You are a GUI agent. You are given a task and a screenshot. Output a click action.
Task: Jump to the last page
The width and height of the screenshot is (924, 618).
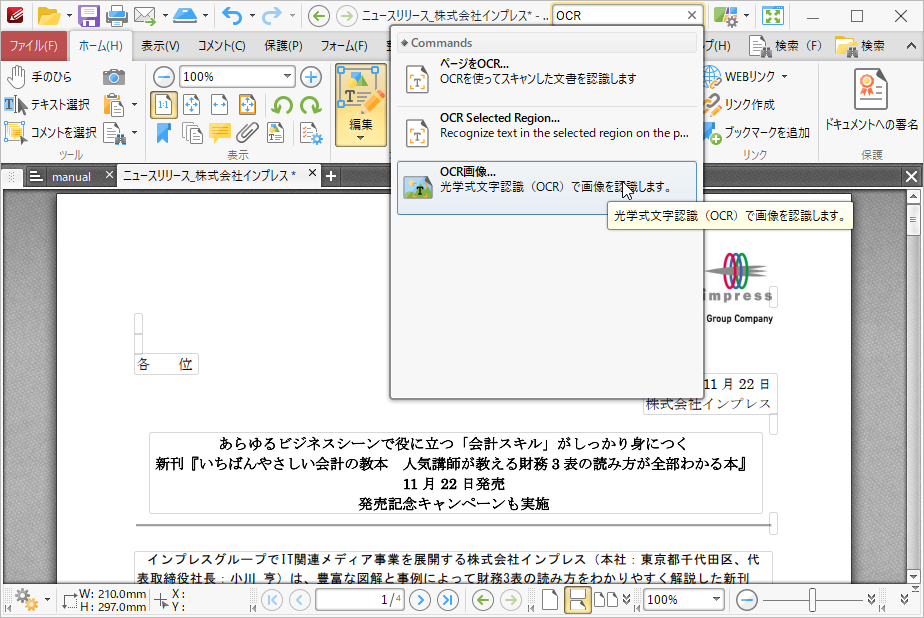(x=448, y=600)
